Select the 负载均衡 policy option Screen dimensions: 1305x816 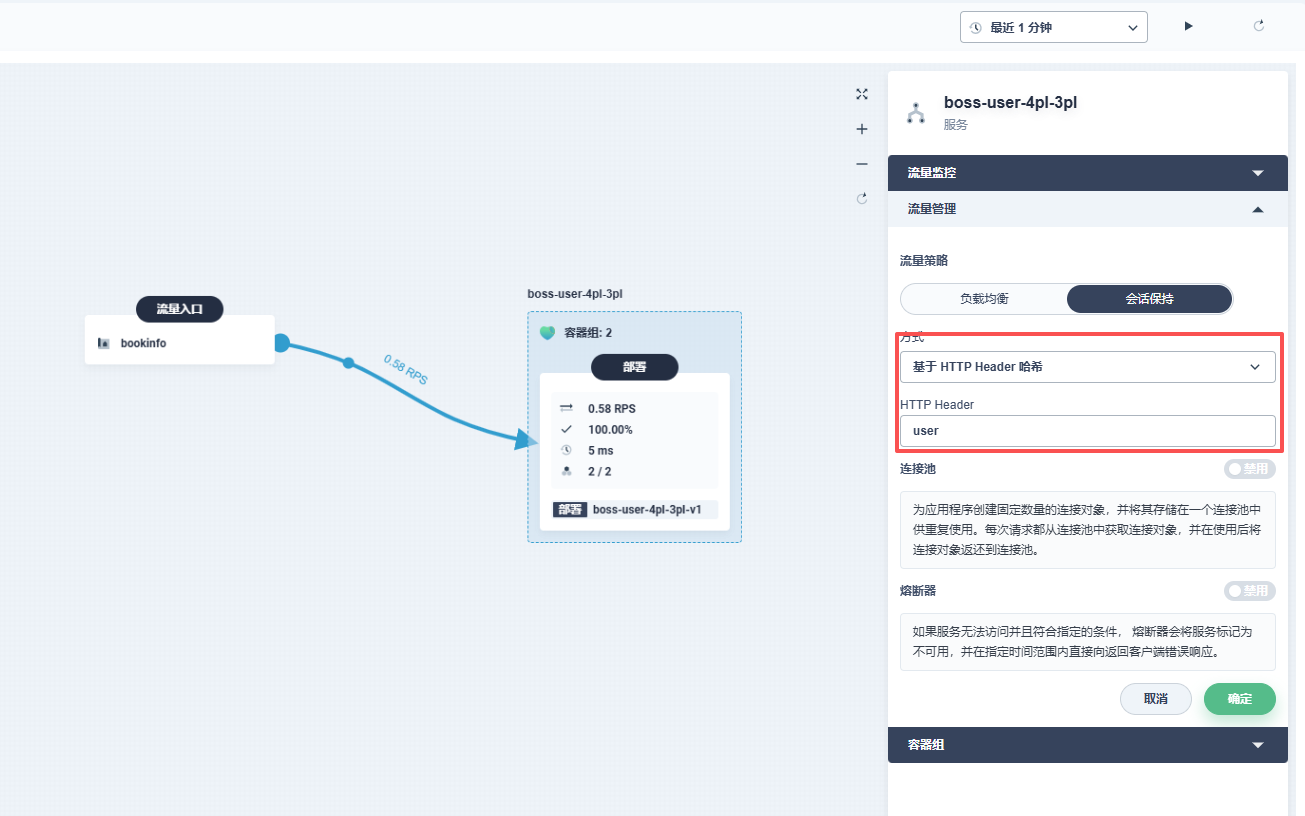984,299
